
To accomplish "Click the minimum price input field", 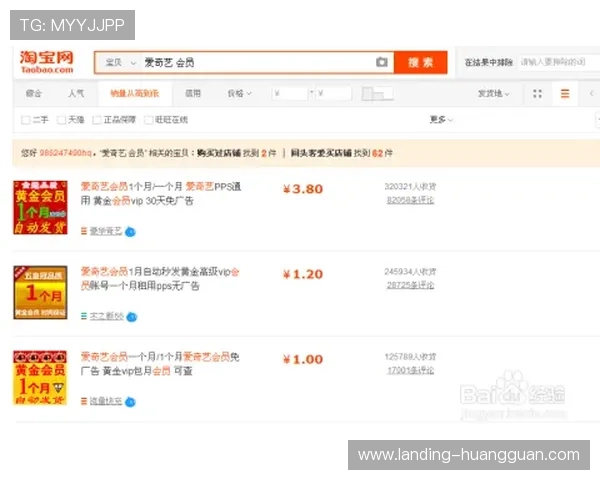I will [x=290, y=93].
